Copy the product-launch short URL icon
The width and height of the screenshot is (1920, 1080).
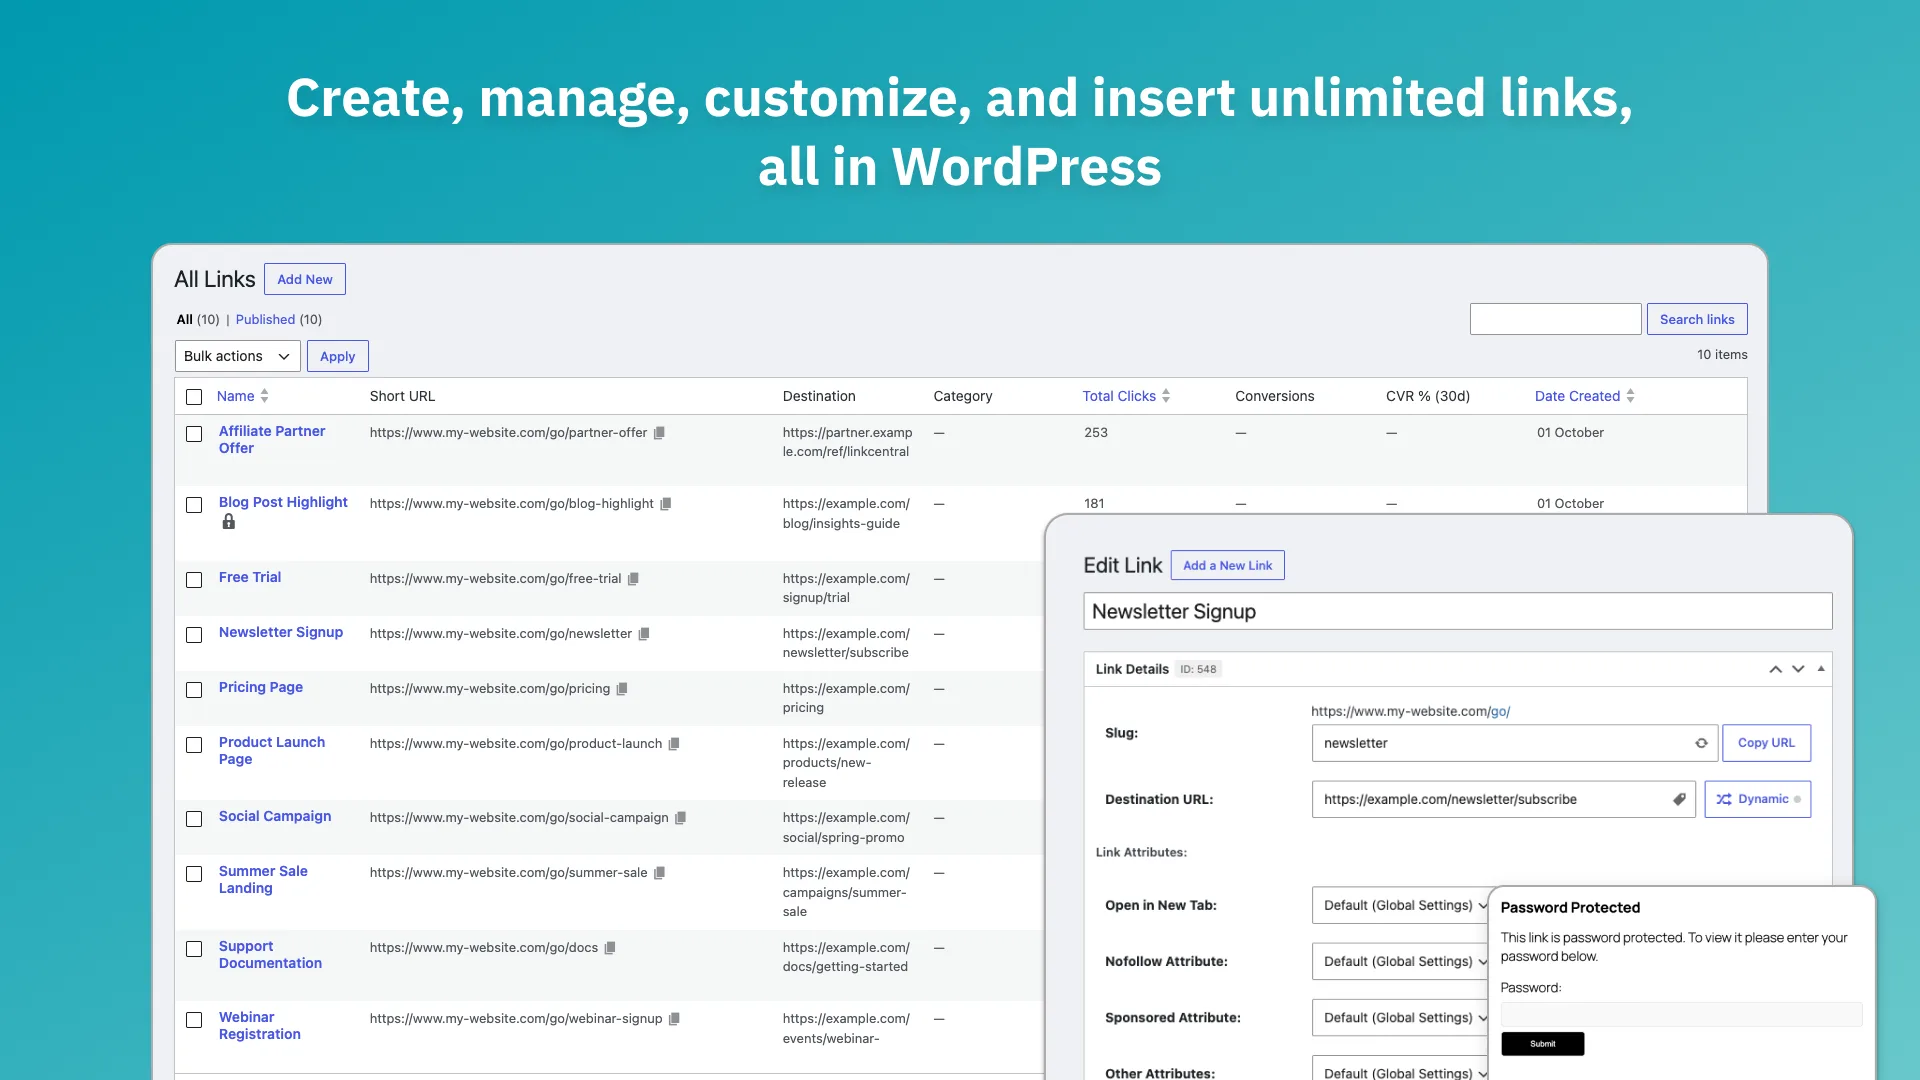674,744
